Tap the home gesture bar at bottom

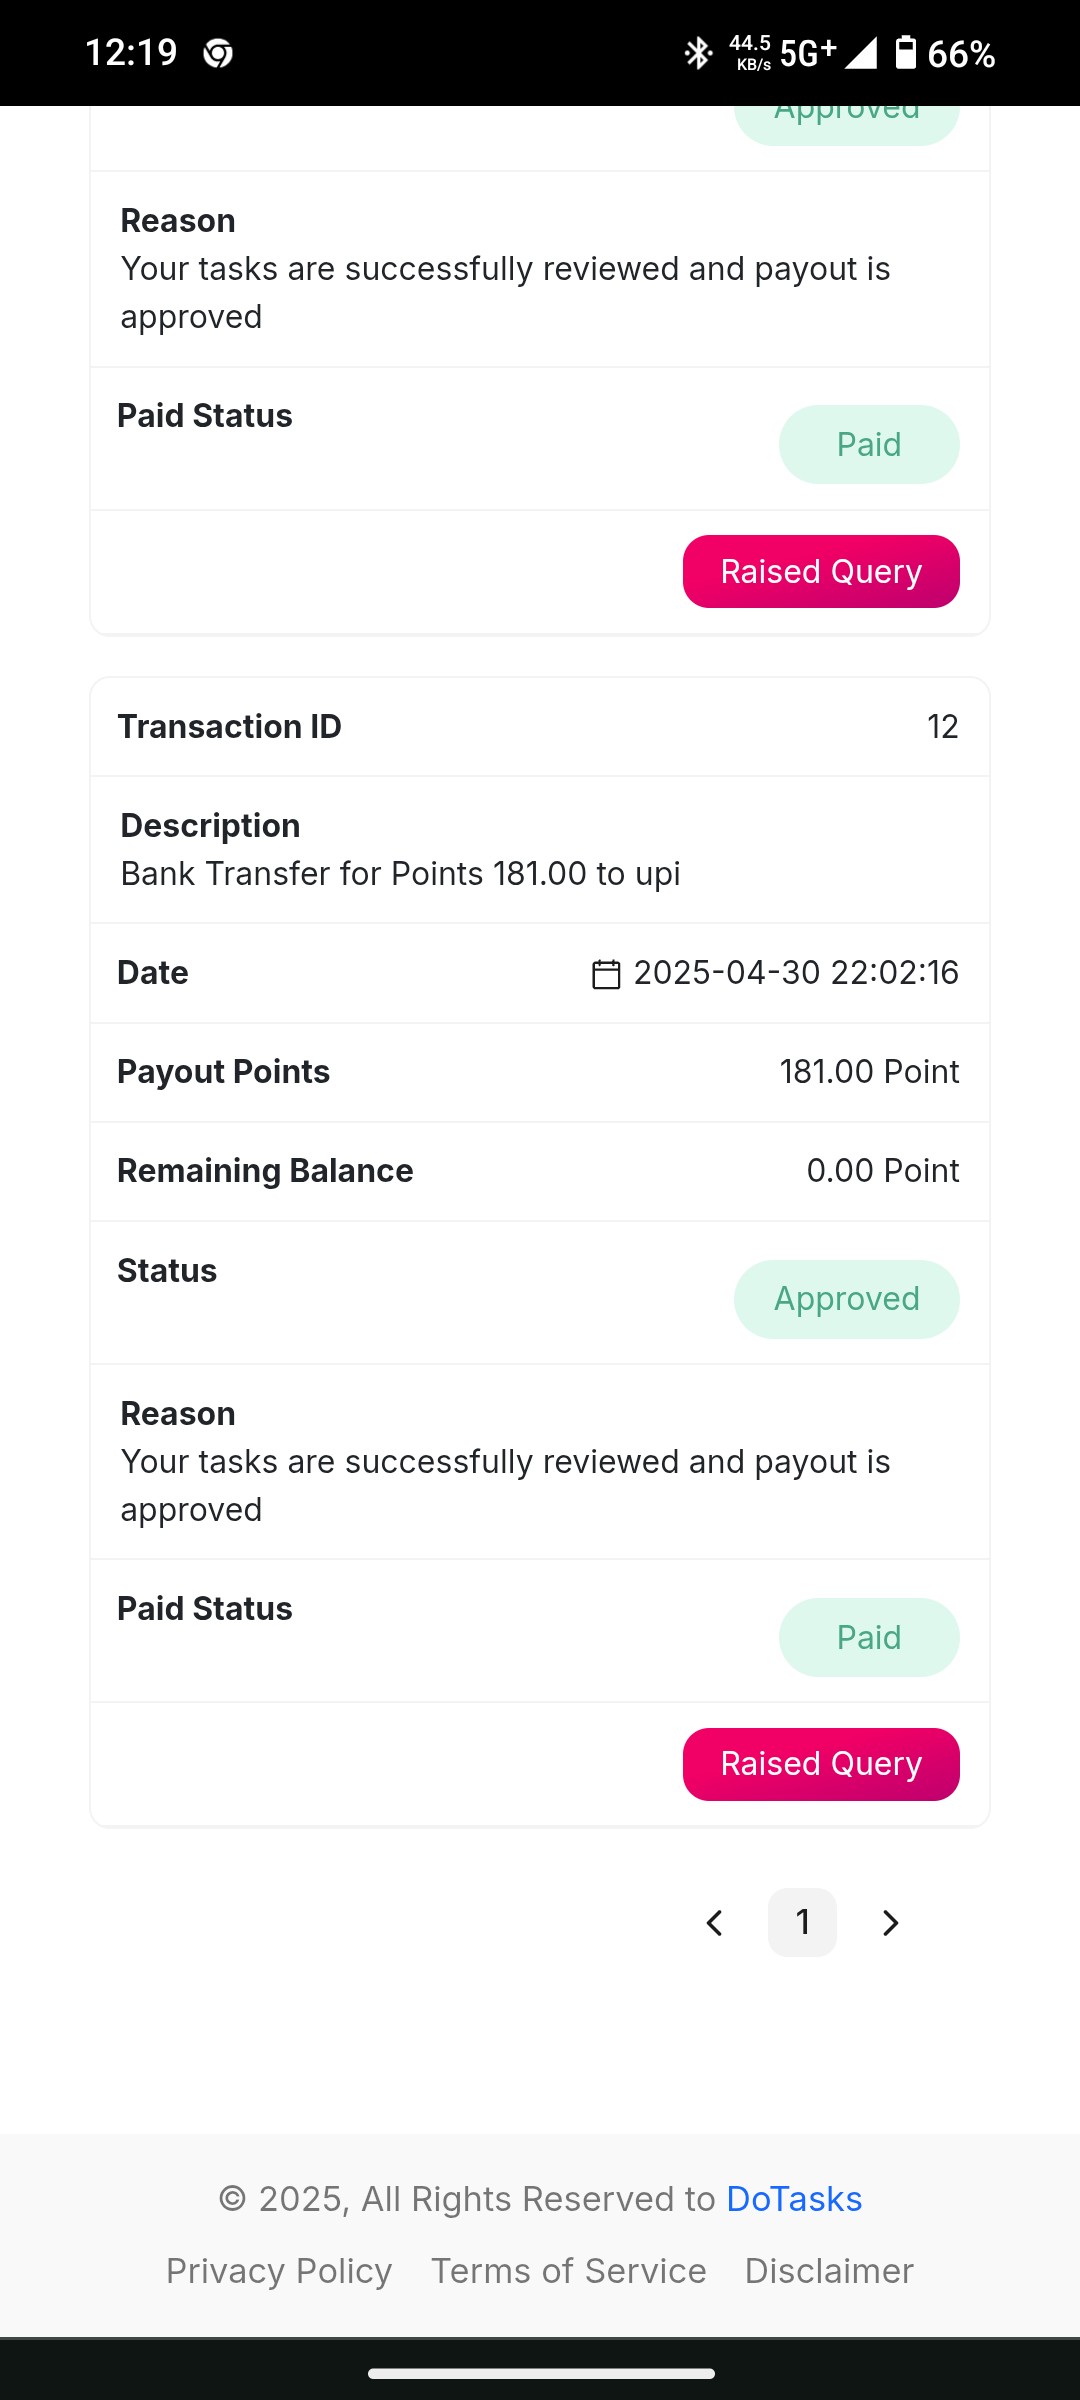[x=541, y=2373]
